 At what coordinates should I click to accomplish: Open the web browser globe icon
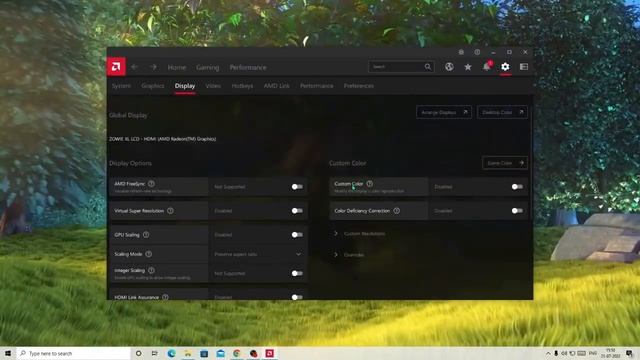(449, 67)
